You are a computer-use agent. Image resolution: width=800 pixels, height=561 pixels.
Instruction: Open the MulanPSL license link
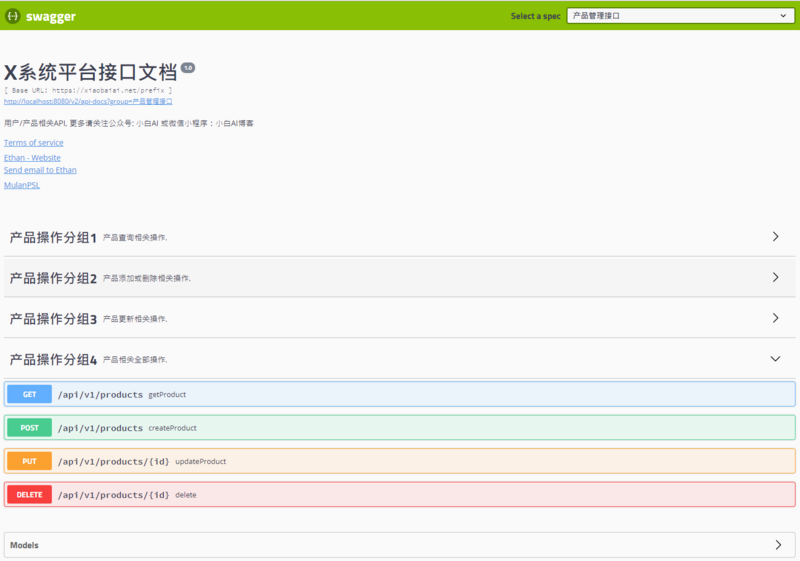[22, 185]
